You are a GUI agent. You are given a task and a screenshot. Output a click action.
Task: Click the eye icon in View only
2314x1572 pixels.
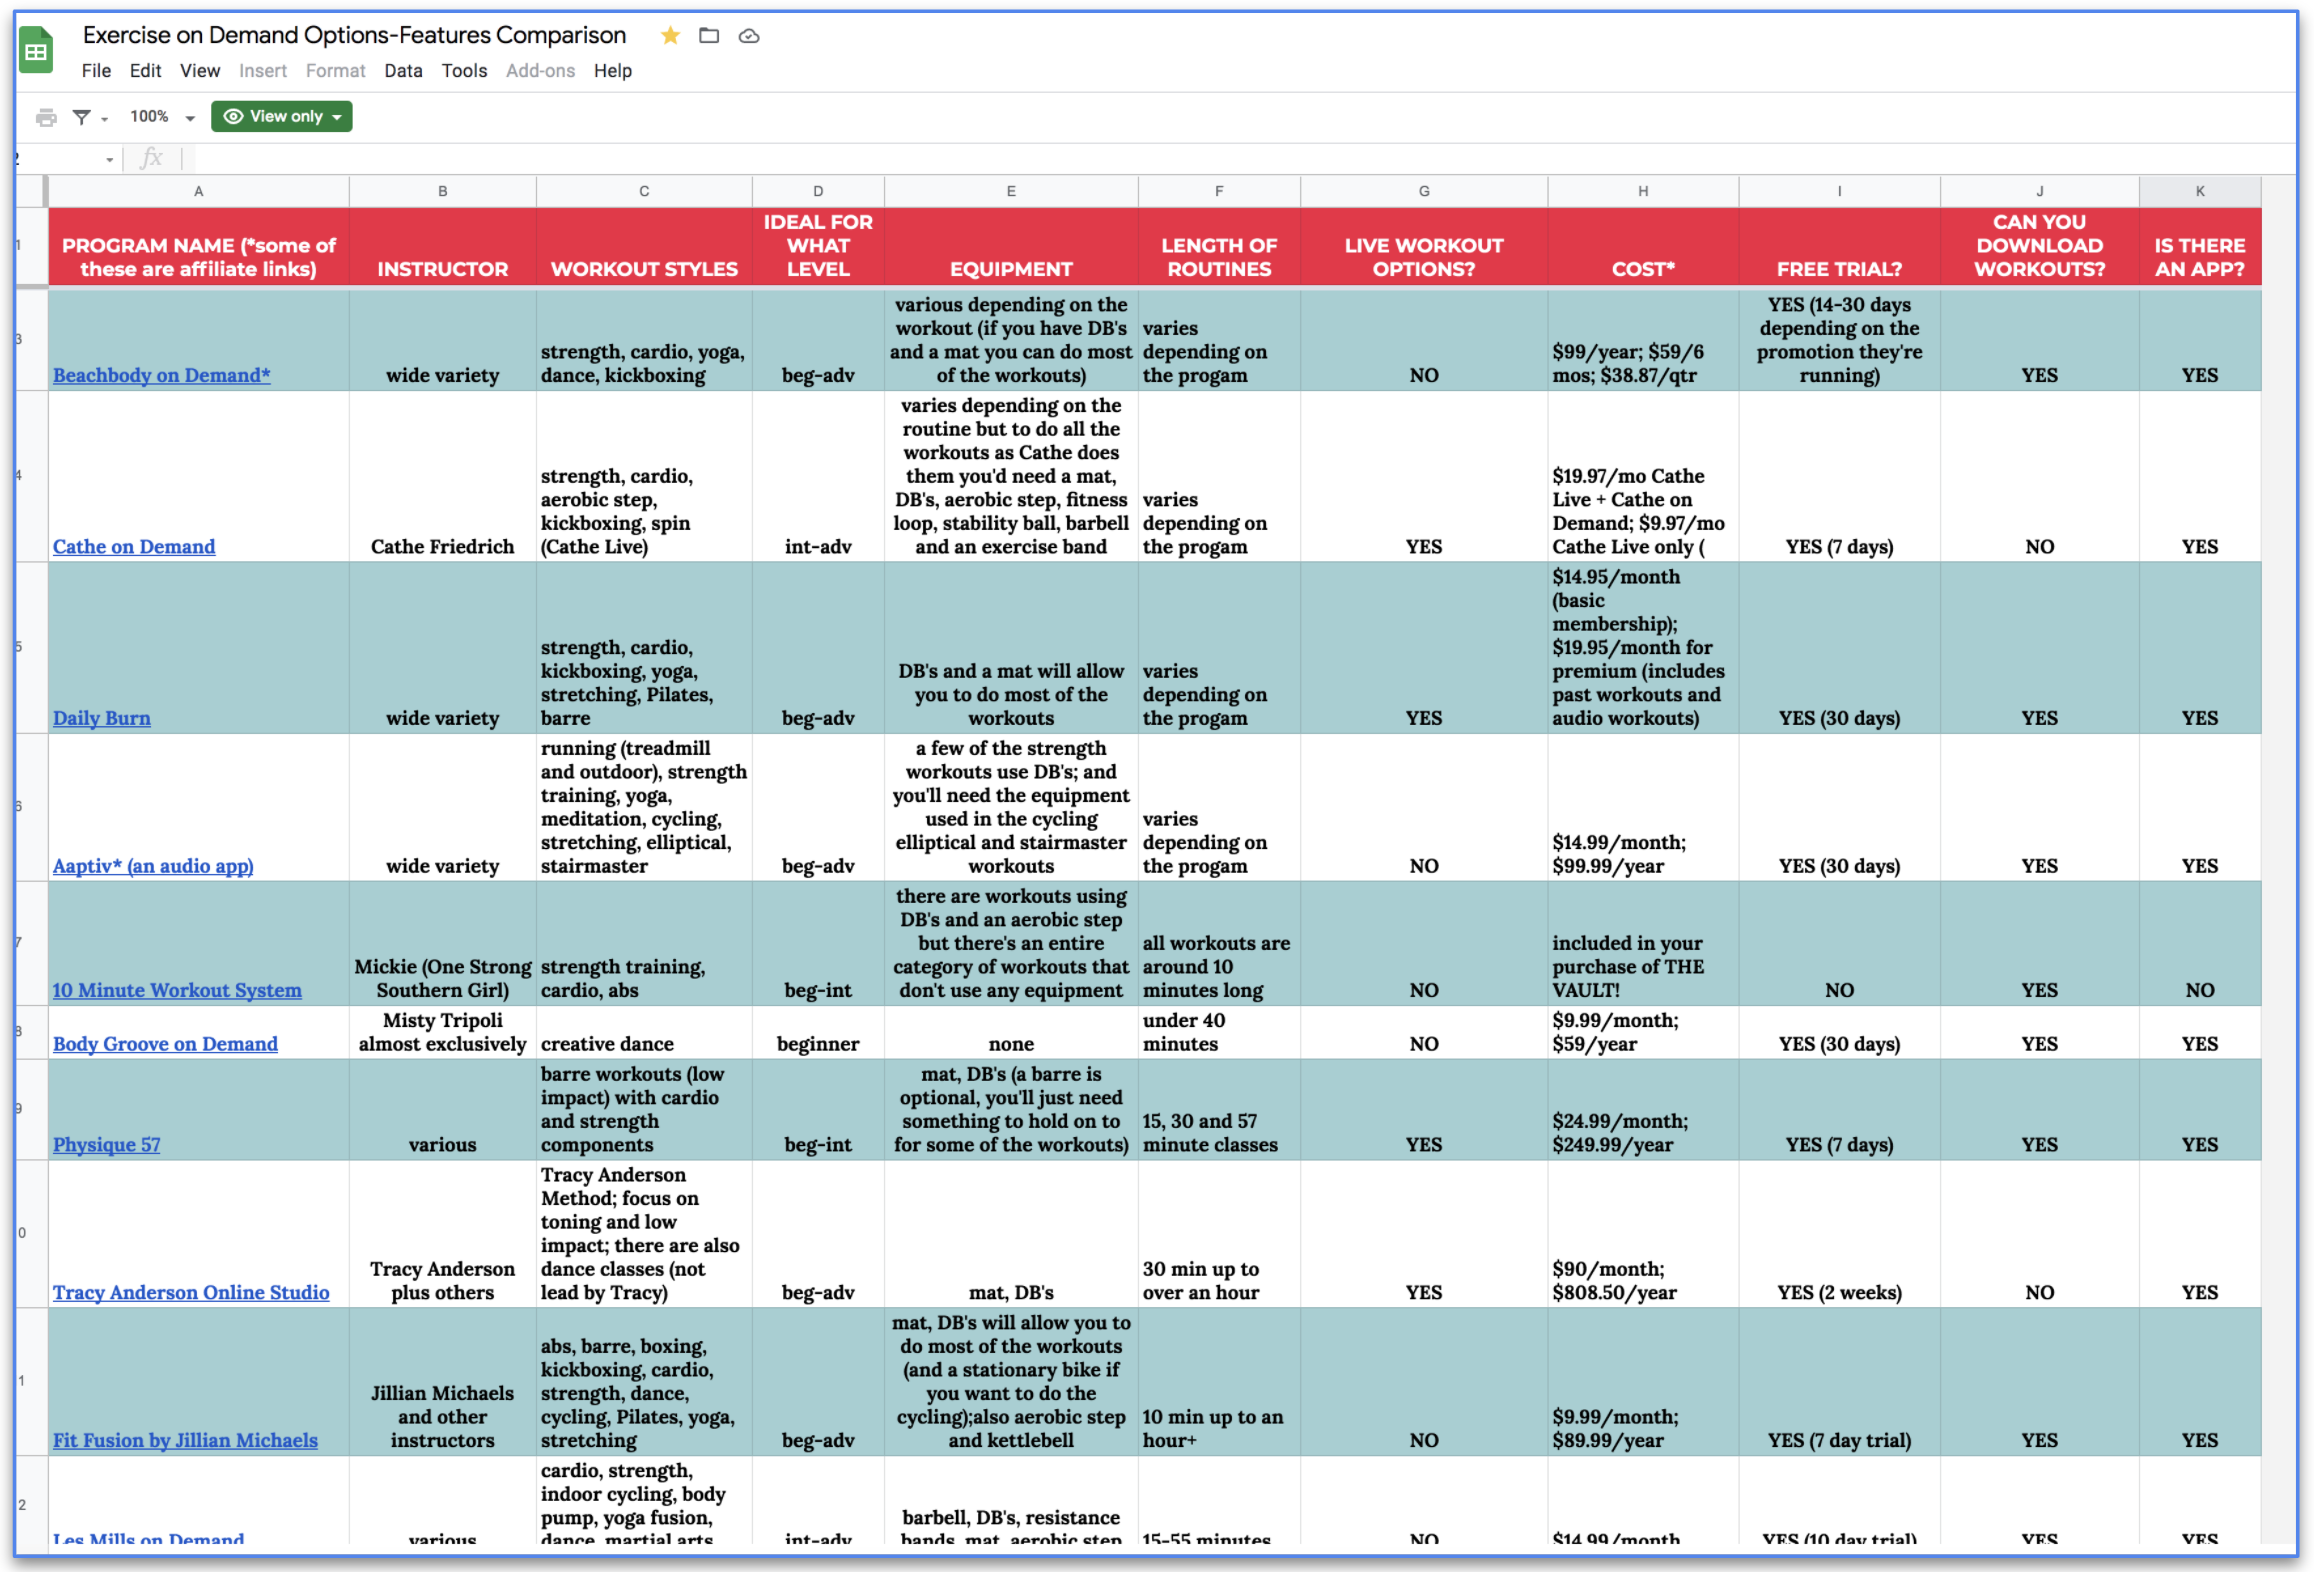(x=233, y=116)
